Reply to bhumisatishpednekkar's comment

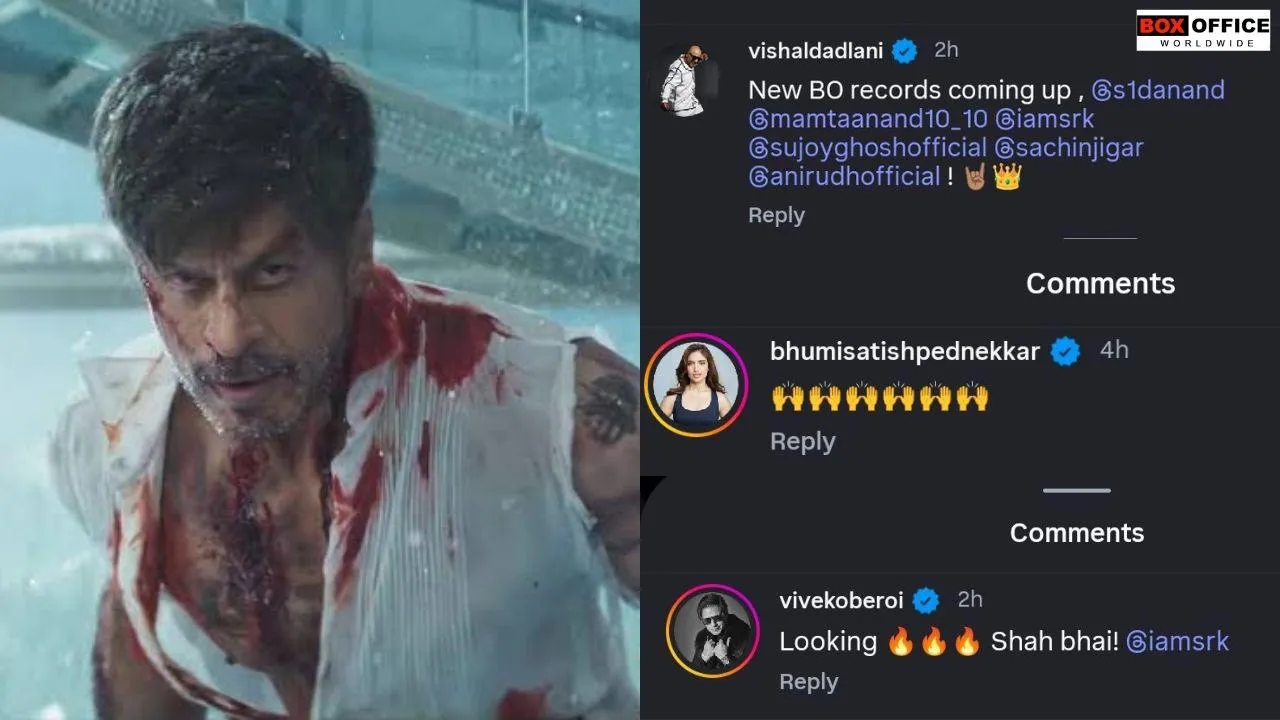coord(802,442)
